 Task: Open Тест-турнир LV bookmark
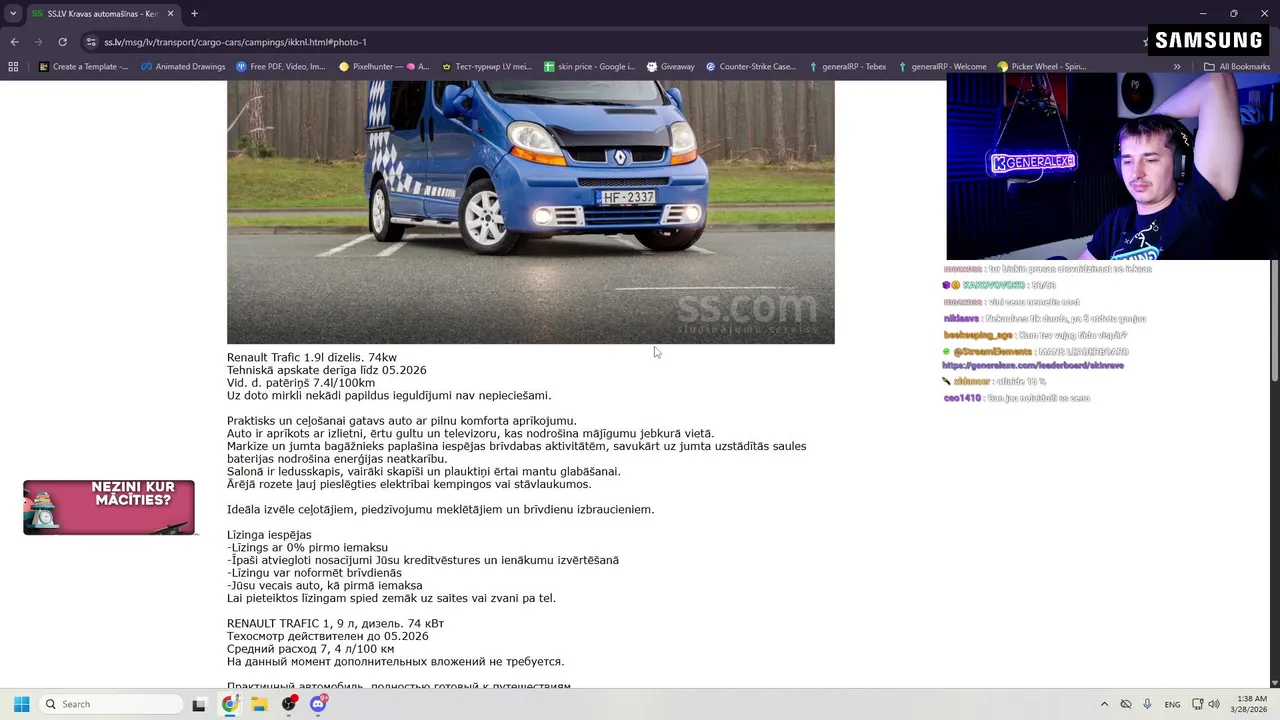[x=487, y=67]
